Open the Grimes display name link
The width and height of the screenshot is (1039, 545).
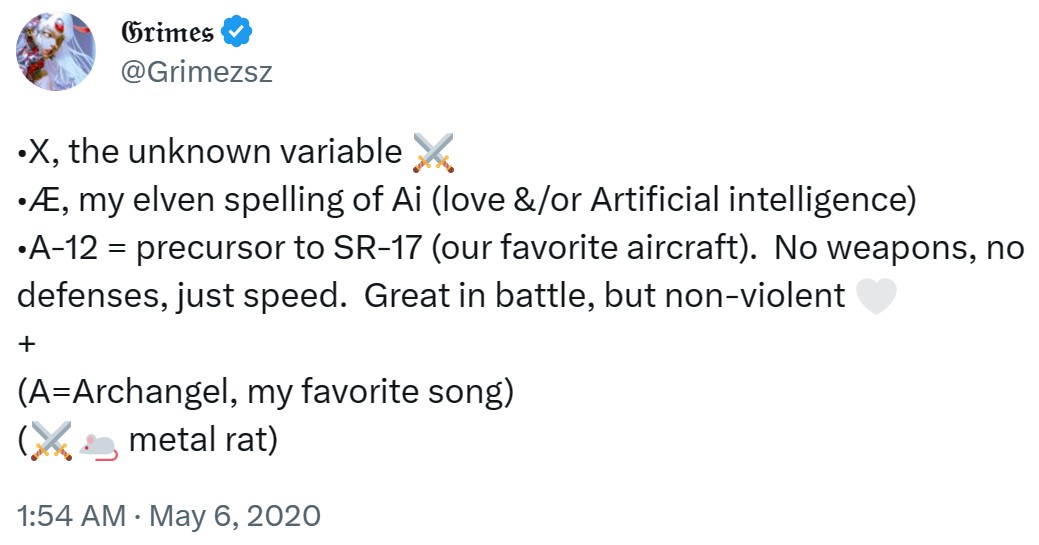(x=168, y=32)
